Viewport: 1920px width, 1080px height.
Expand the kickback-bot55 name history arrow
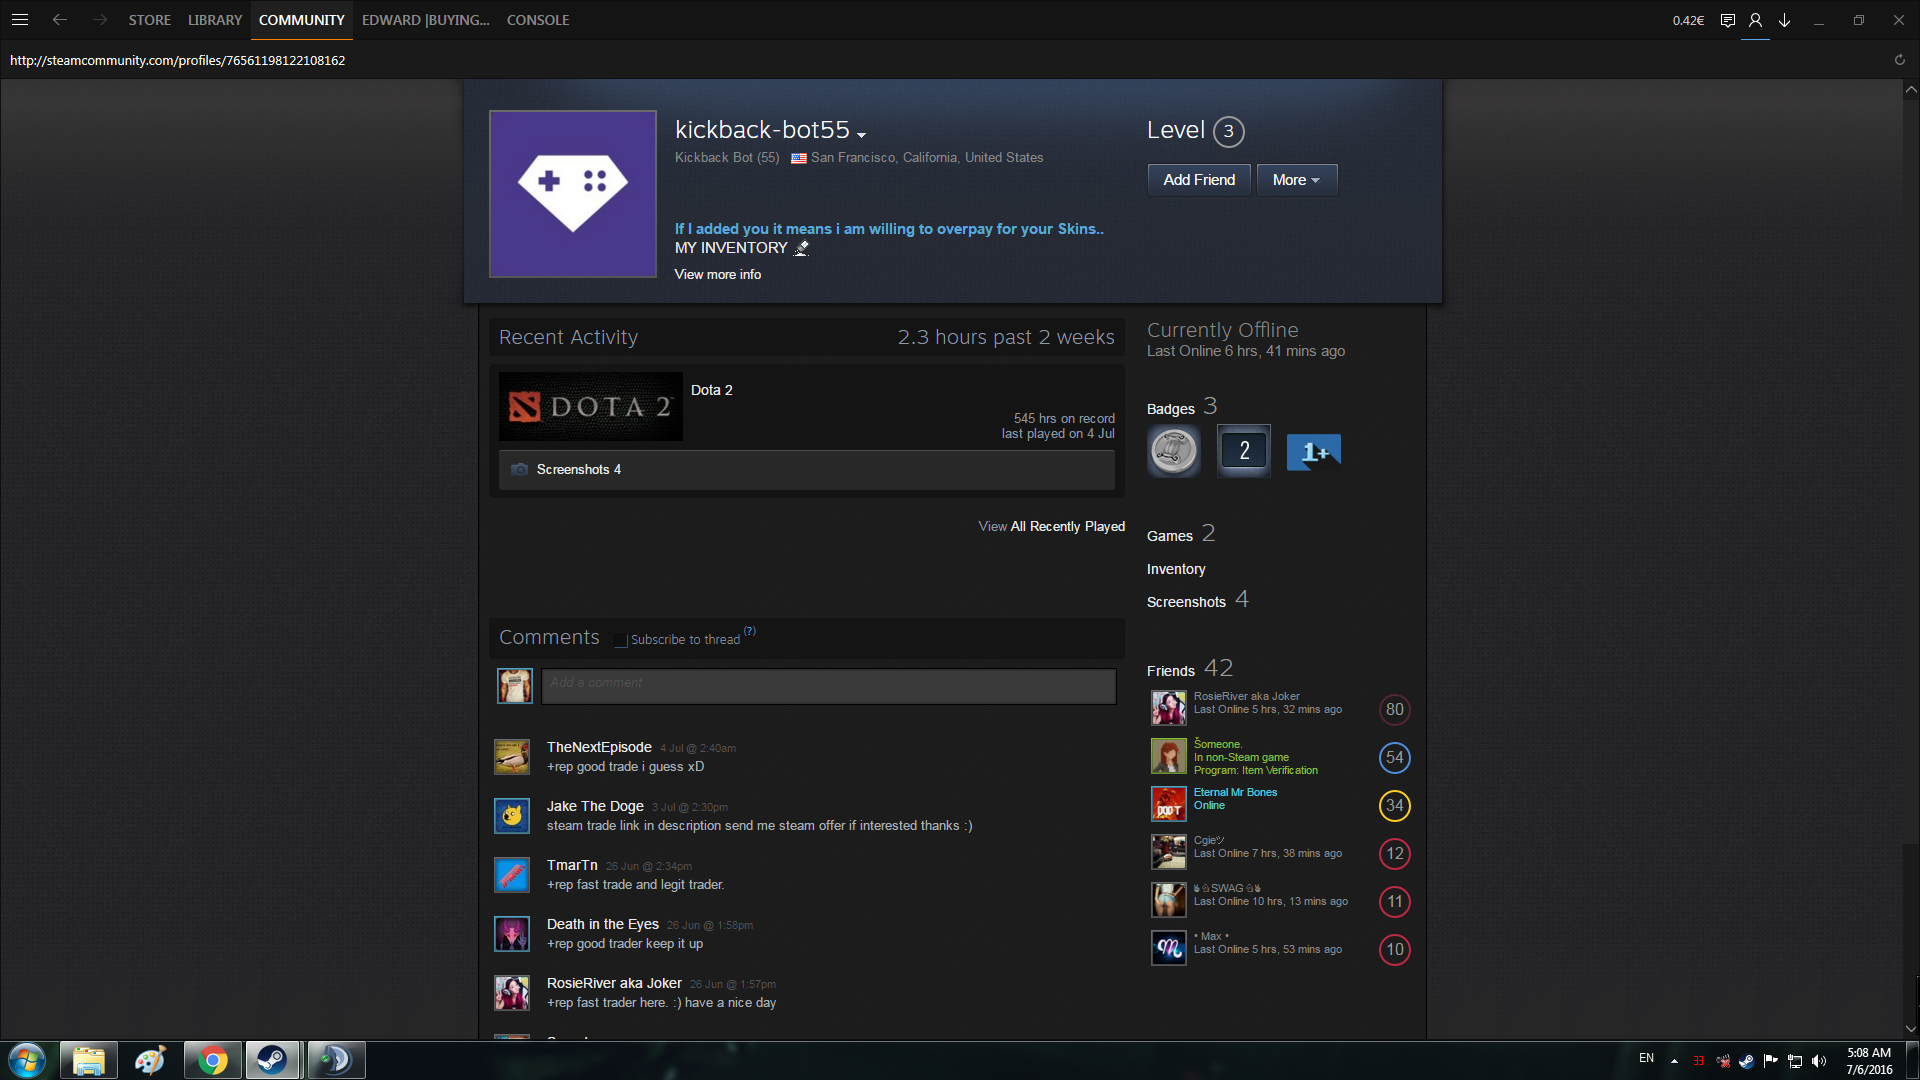coord(862,134)
